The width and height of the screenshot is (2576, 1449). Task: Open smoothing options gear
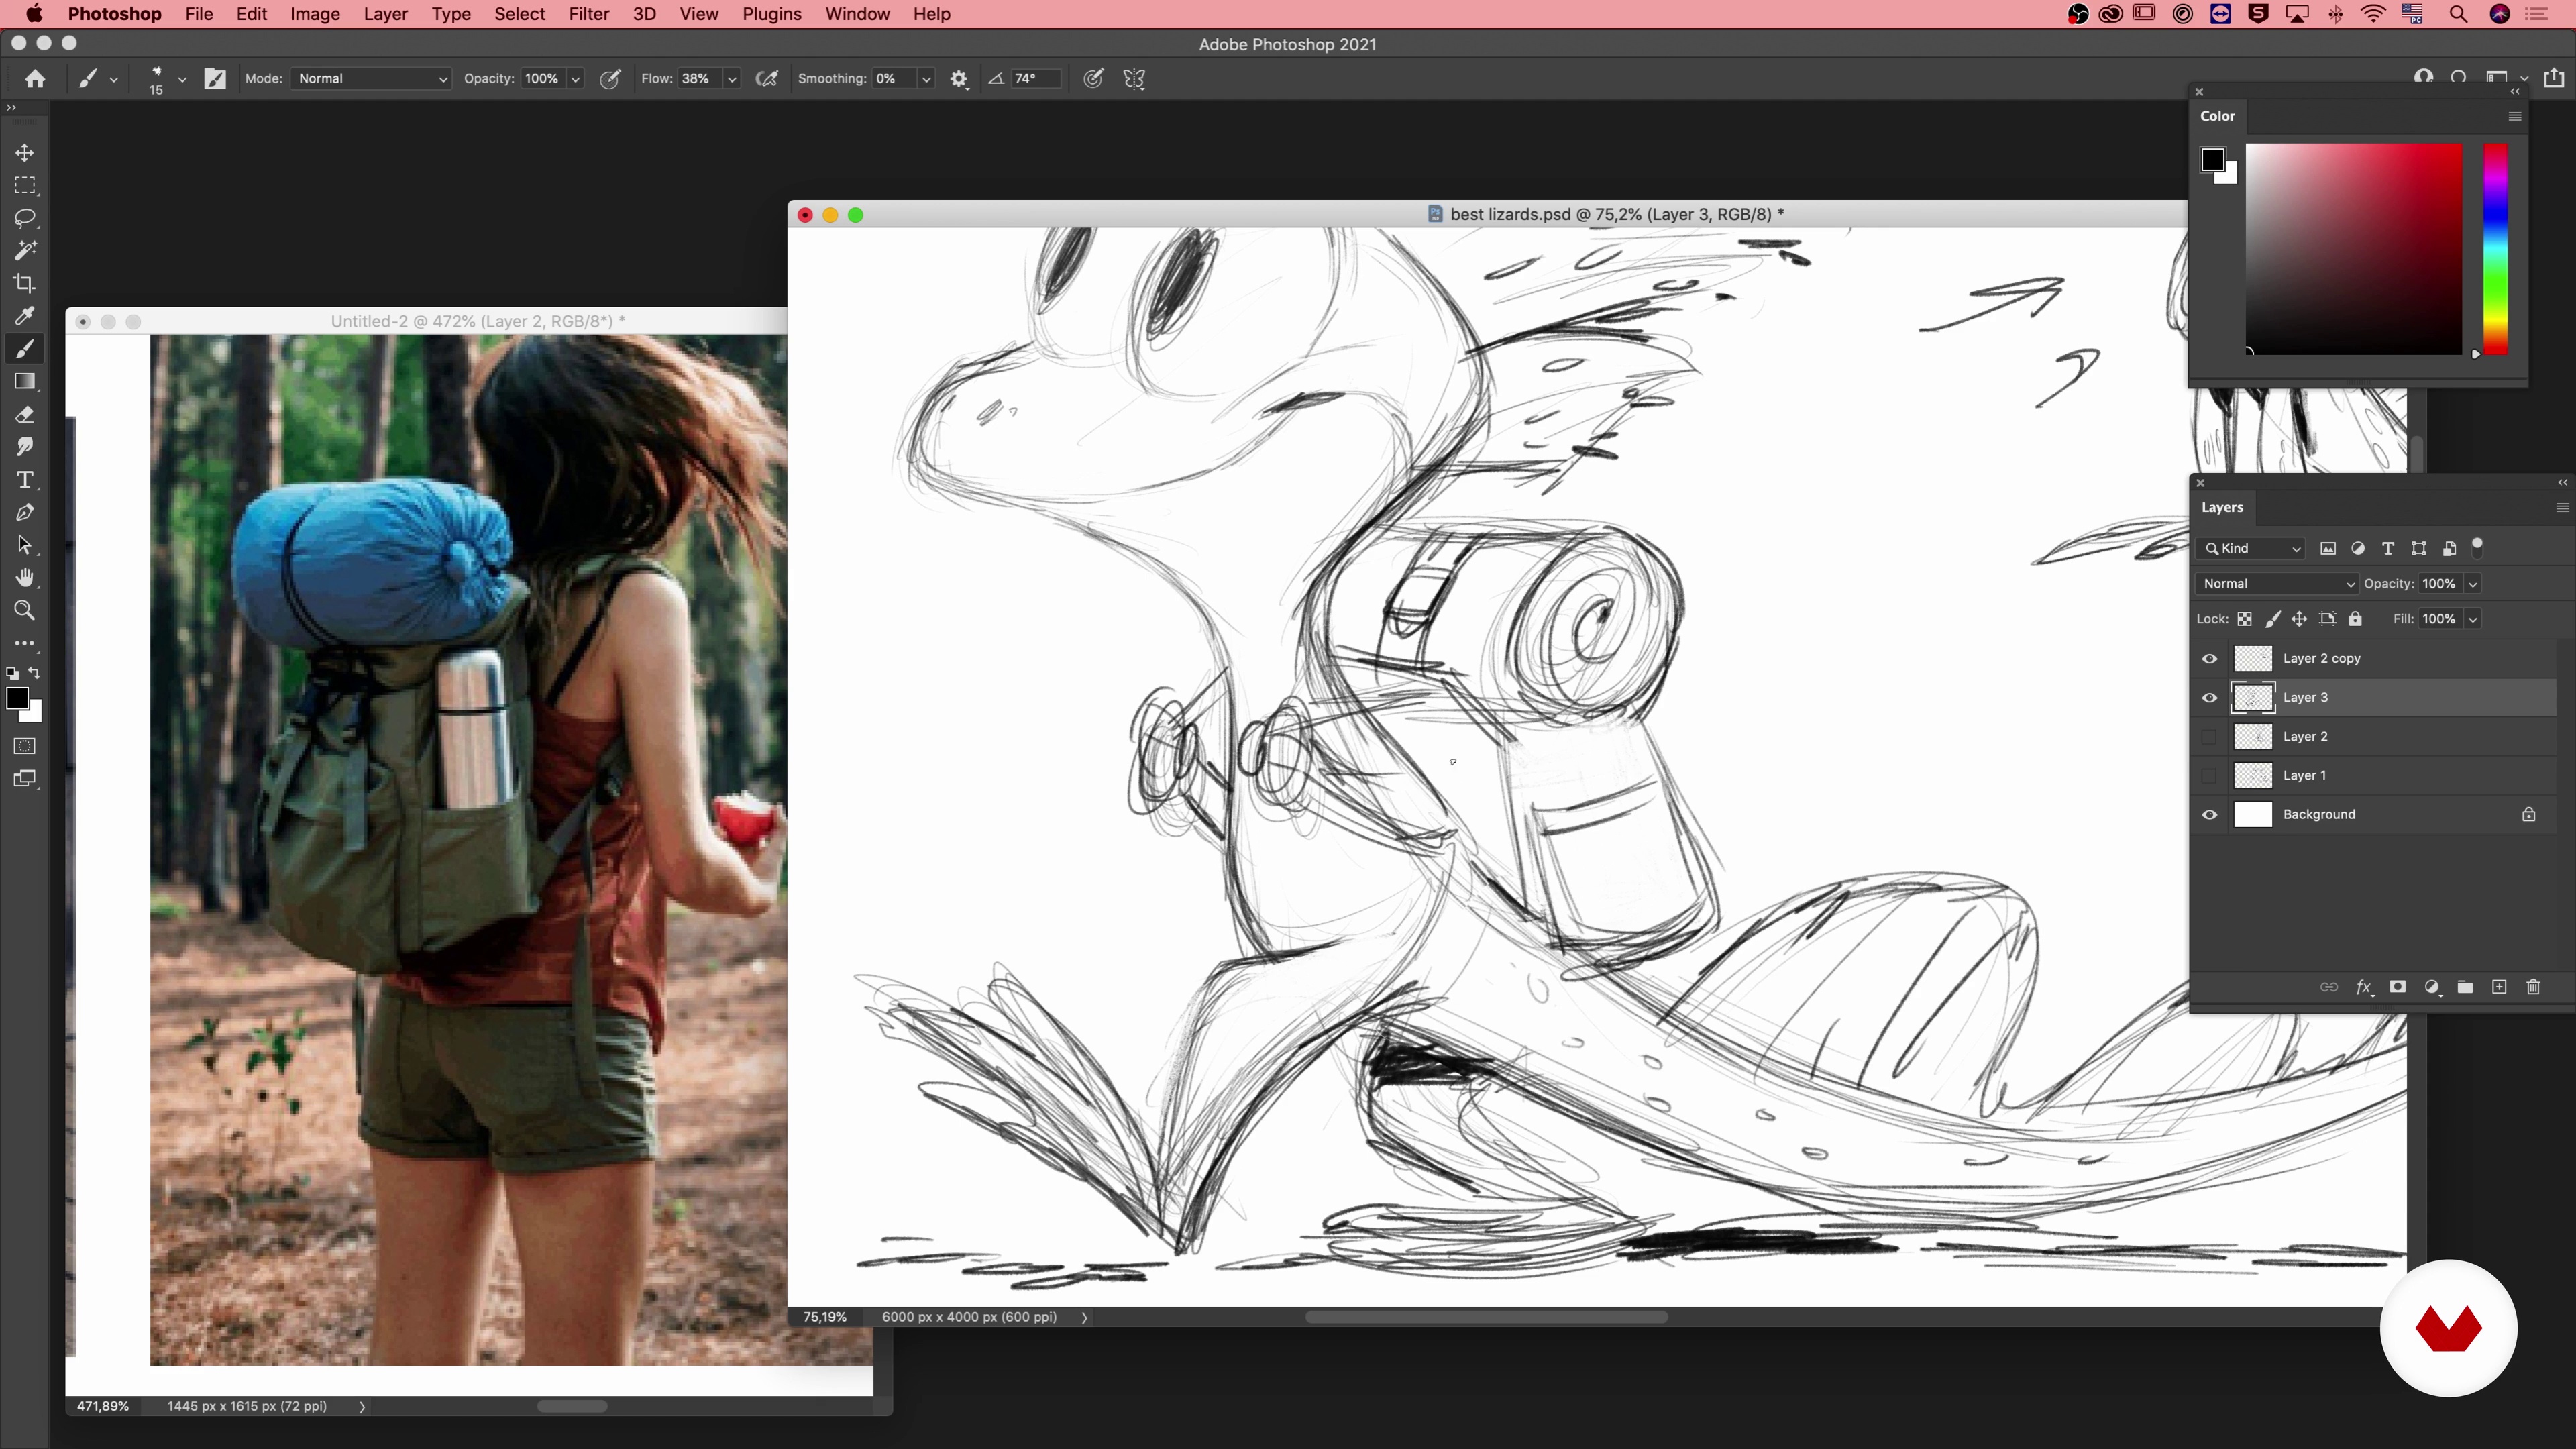[x=959, y=78]
